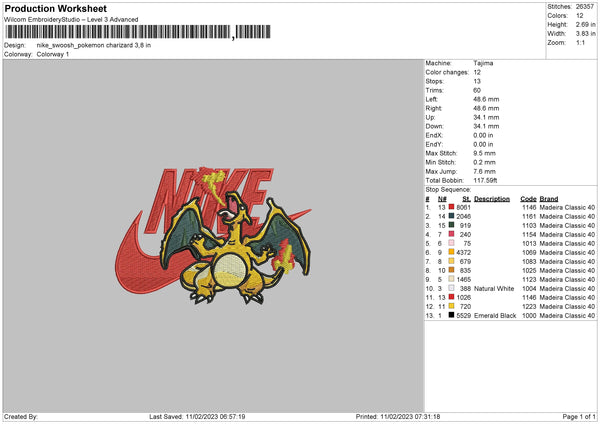
Task: Click 'Madeira Classic 40' in stop row 1
Action: coord(567,207)
